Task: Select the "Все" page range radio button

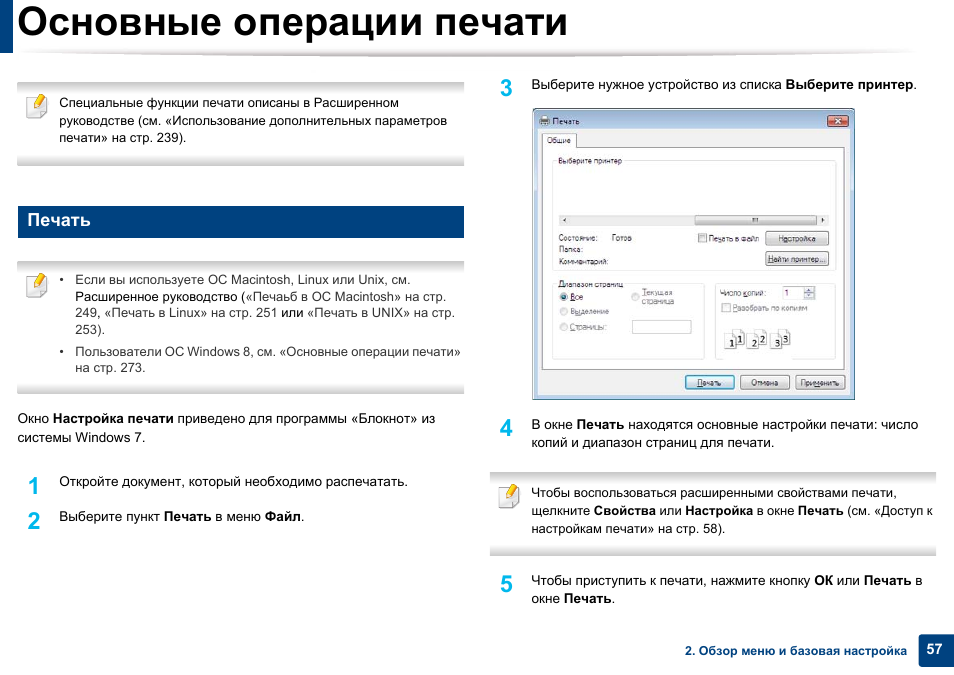Action: tap(564, 297)
